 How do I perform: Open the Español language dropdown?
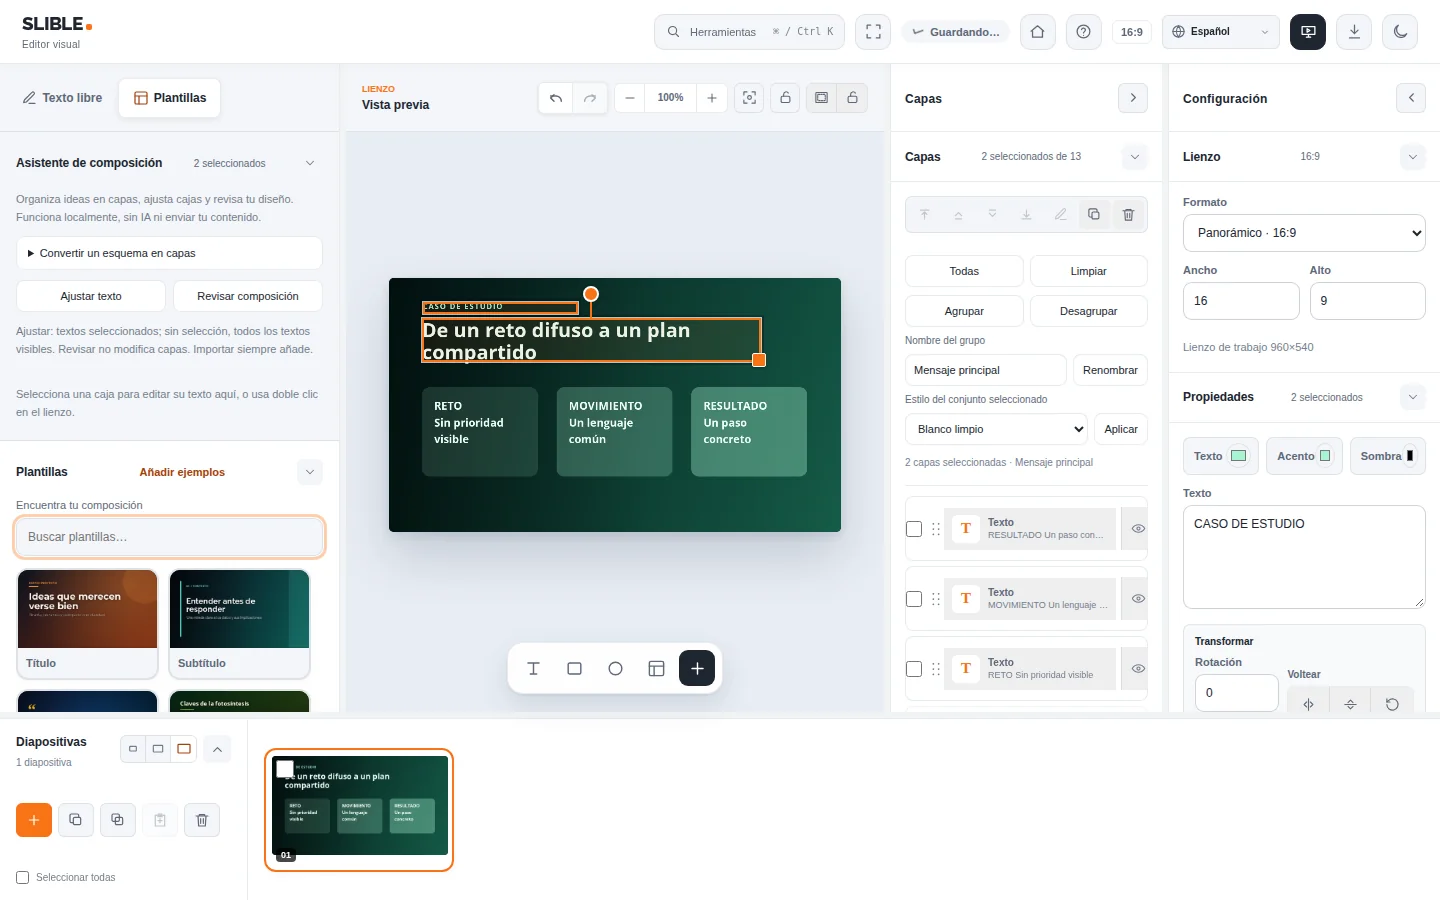click(x=1221, y=32)
